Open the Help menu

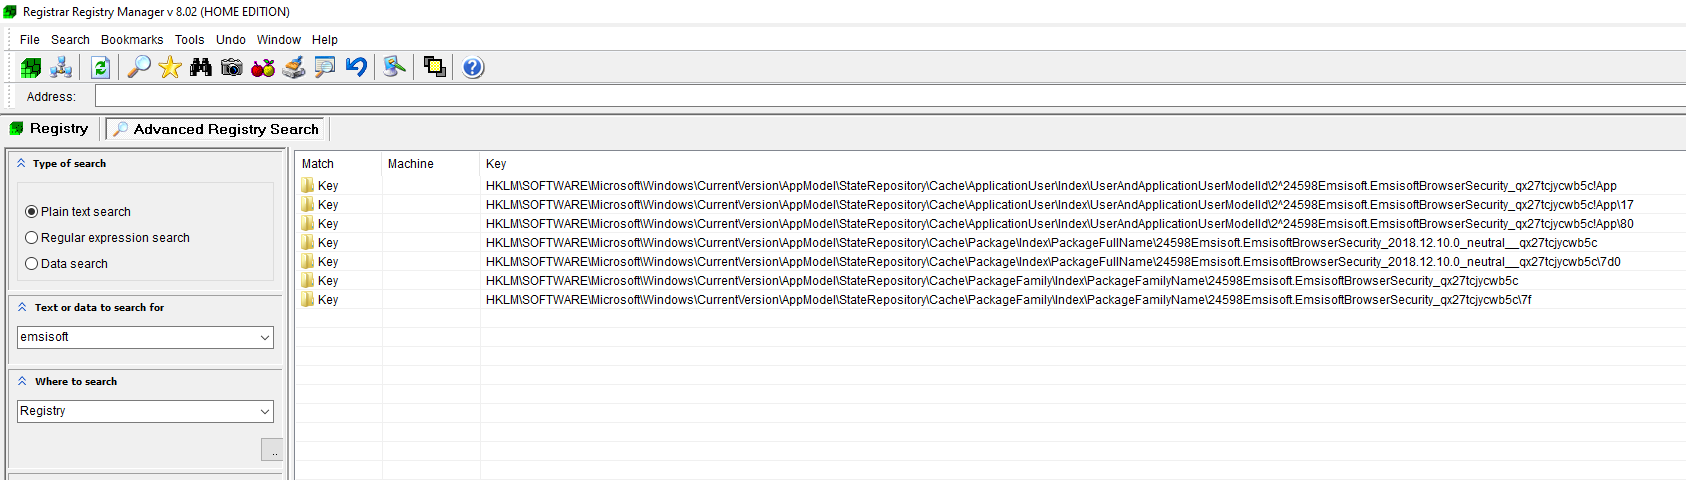325,40
